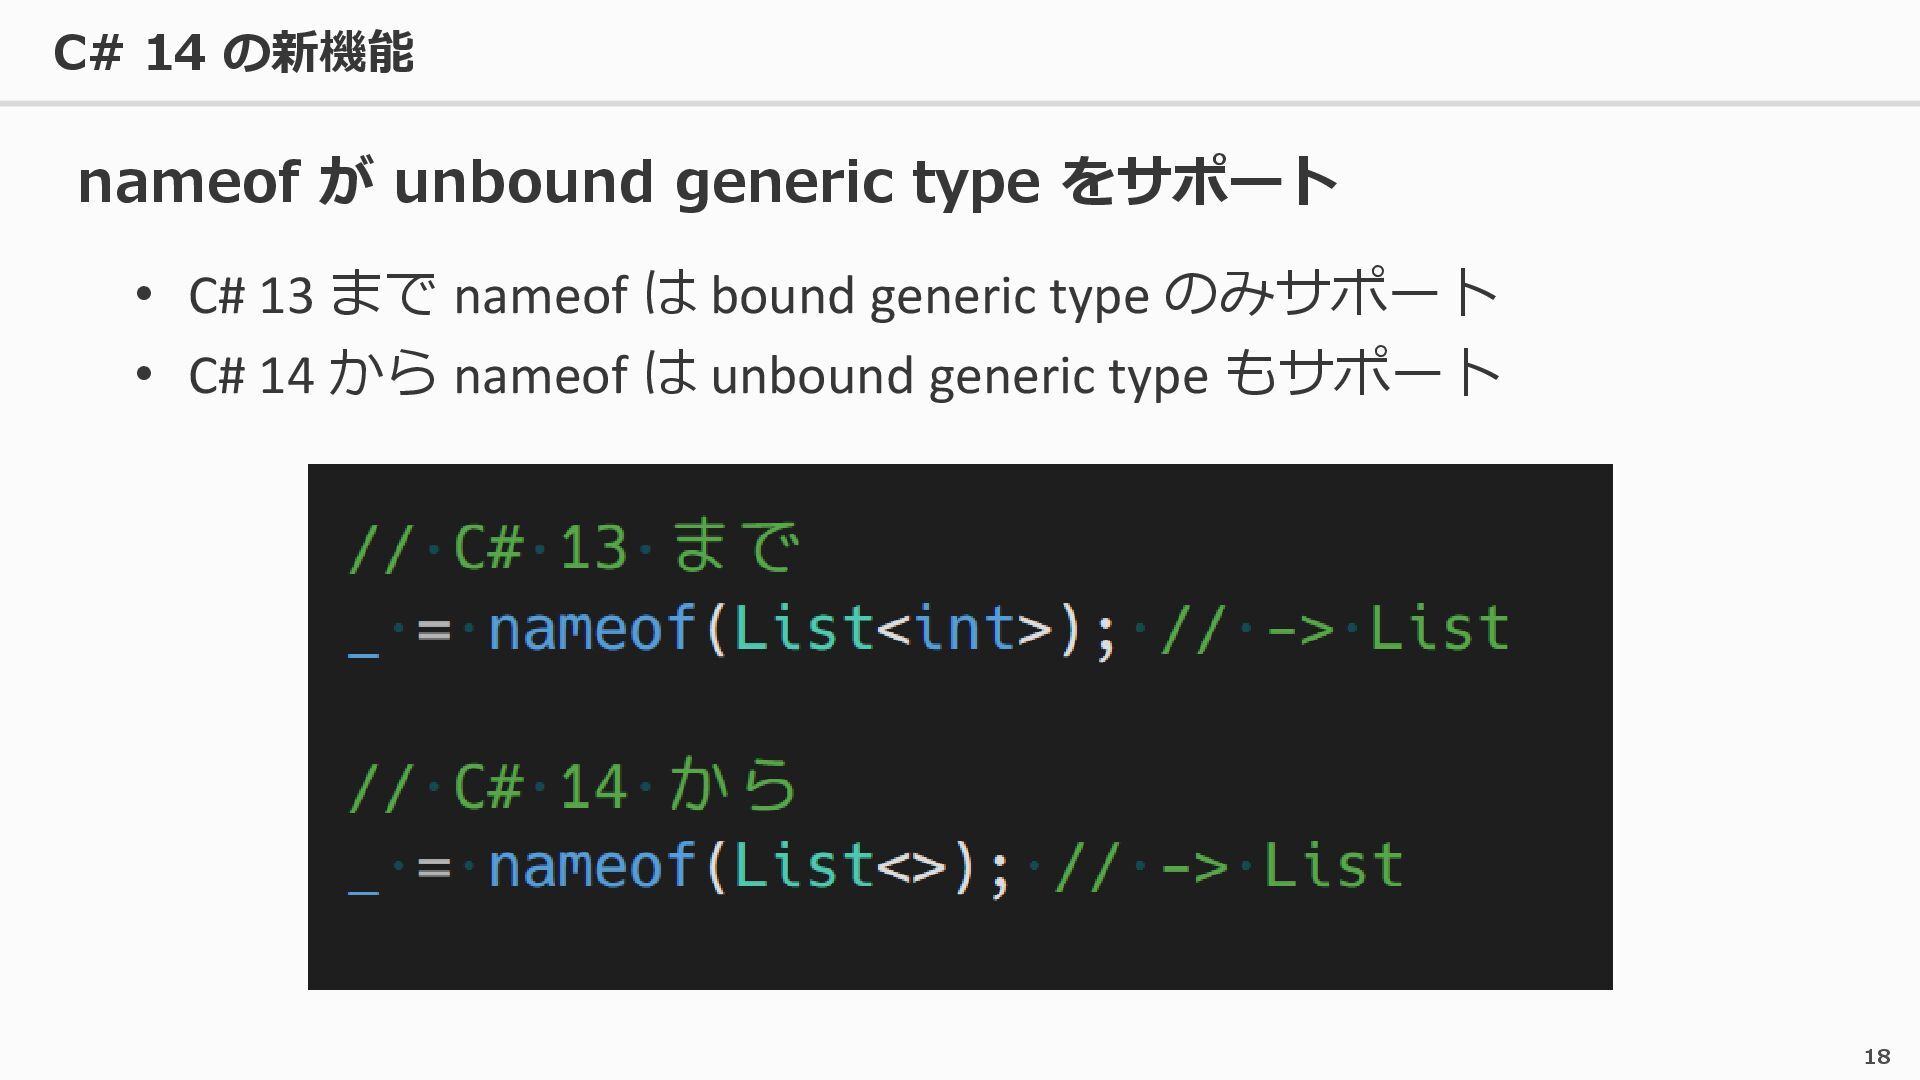The width and height of the screenshot is (1920, 1080).
Task: Click the bullet starting "C# 13 まで nameof"
Action: coord(843,294)
